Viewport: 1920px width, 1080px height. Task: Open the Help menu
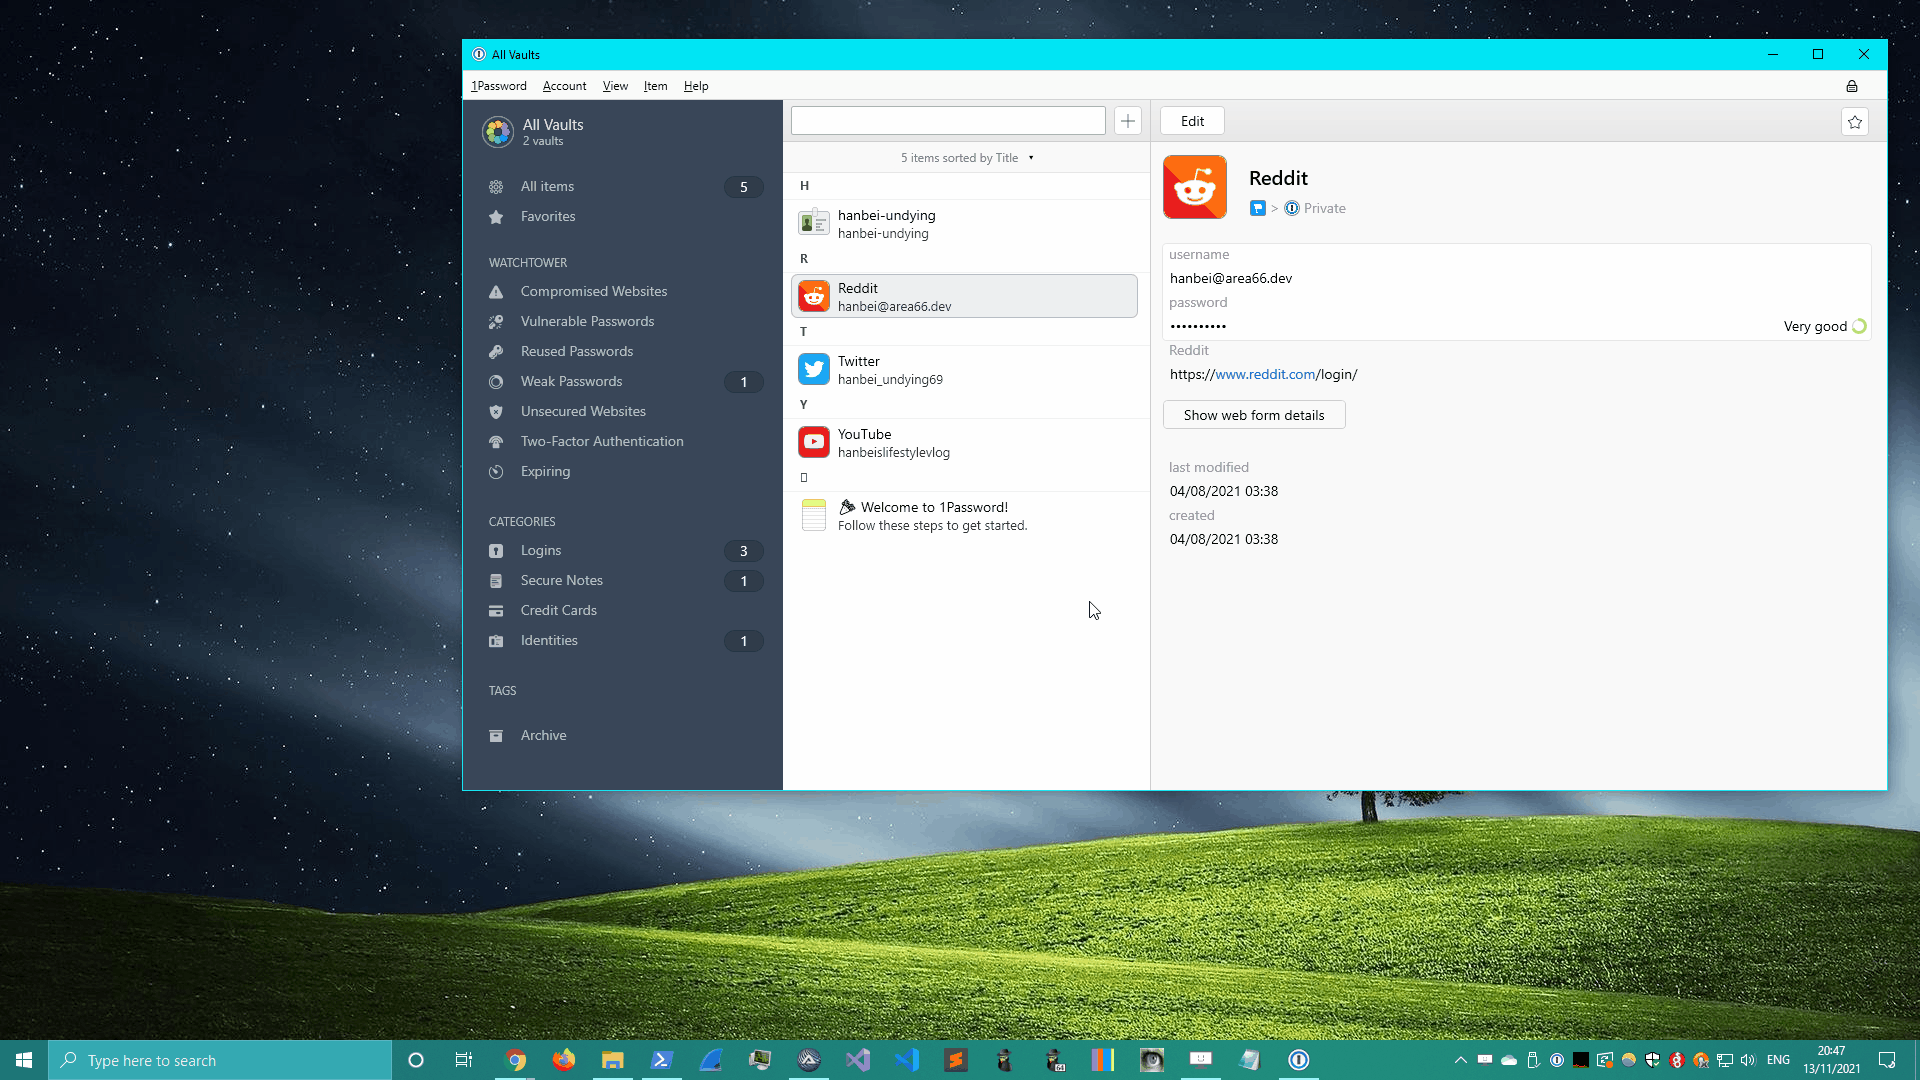pyautogui.click(x=696, y=86)
